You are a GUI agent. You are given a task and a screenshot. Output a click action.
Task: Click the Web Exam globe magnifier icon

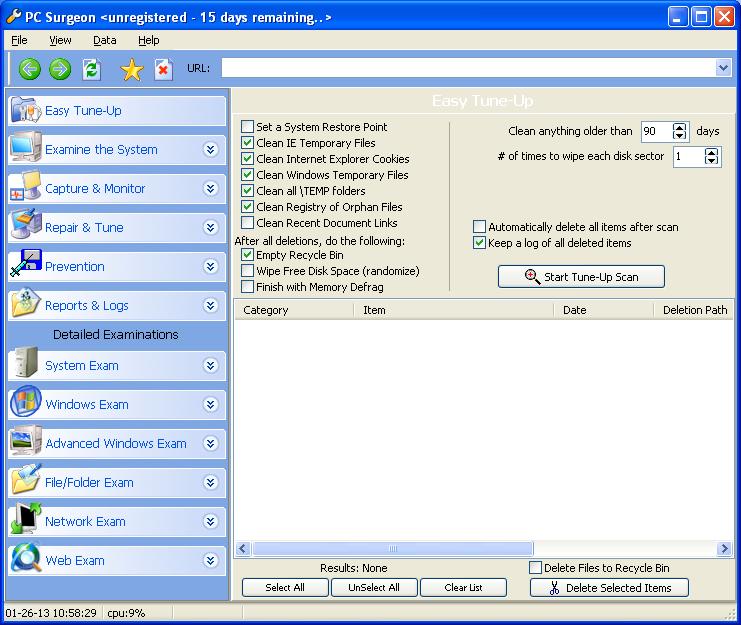click(26, 558)
